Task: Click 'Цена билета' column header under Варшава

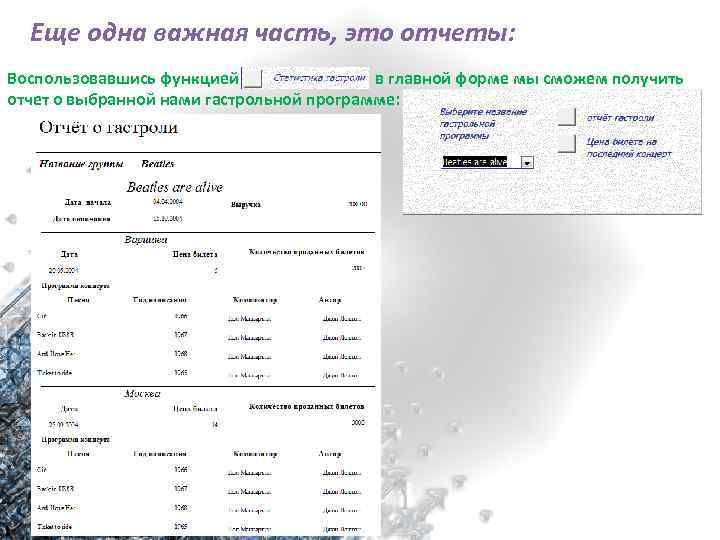Action: tap(195, 254)
